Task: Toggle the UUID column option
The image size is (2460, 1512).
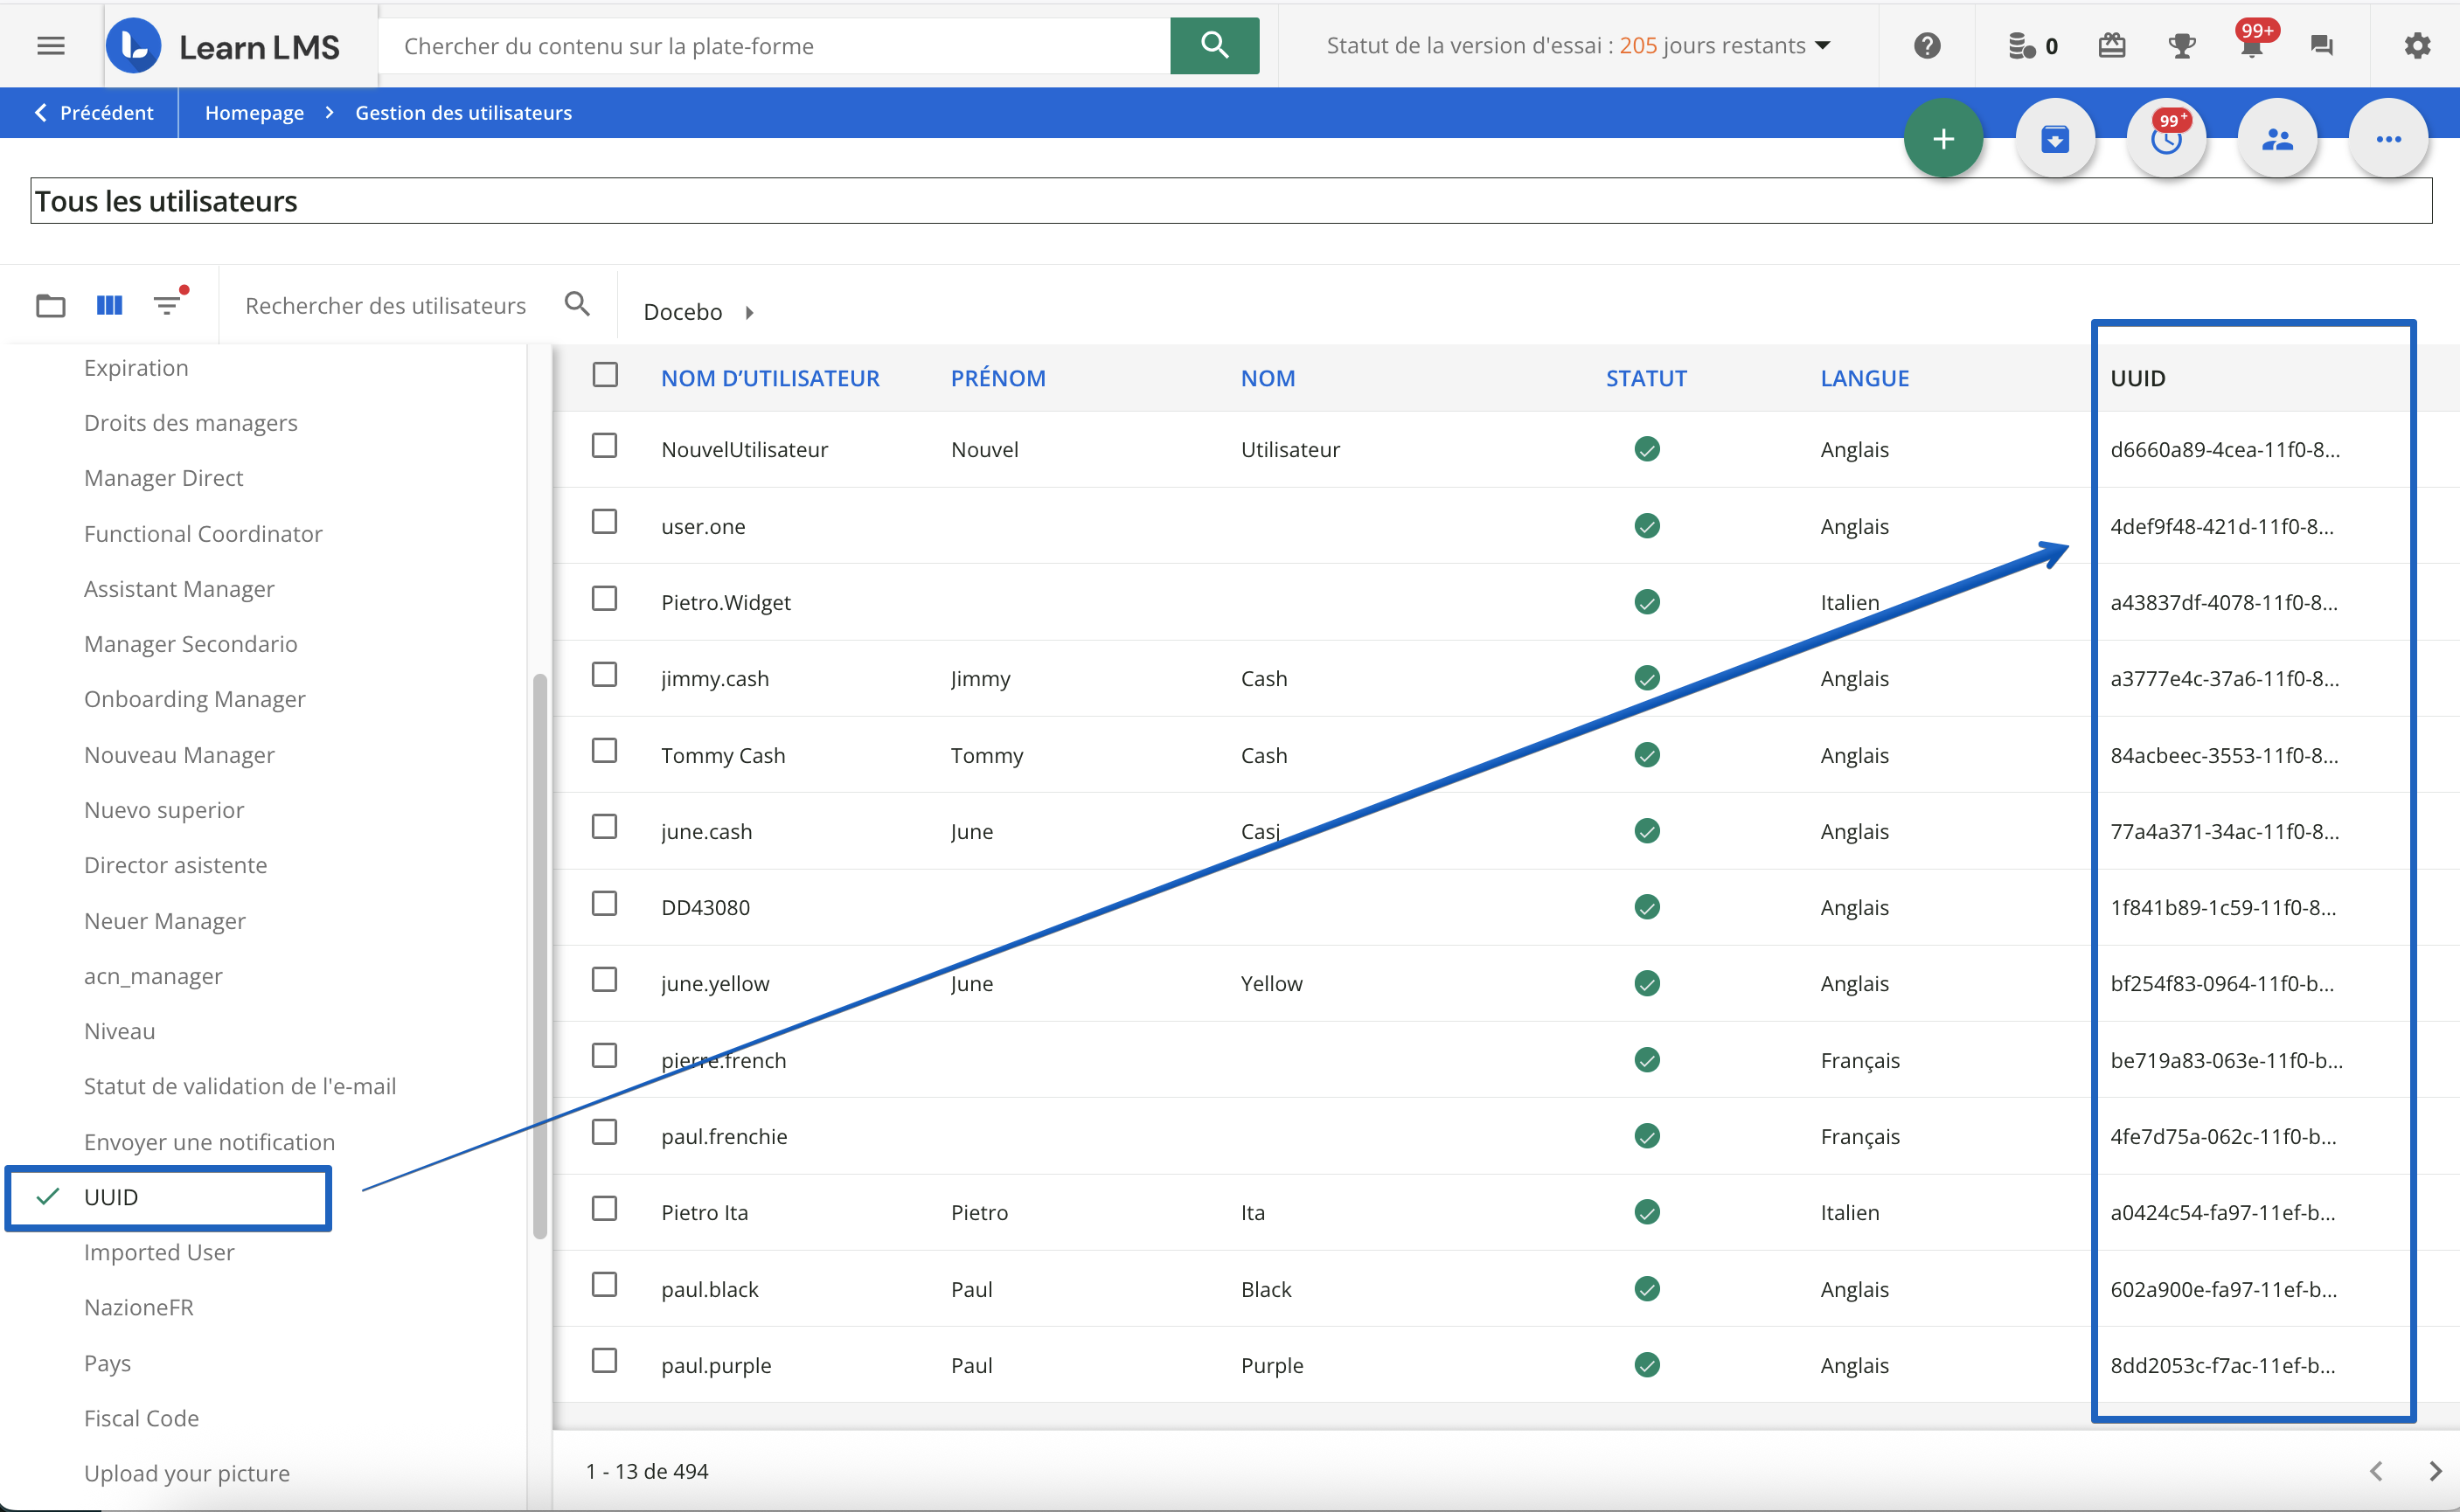Action: click(x=111, y=1197)
